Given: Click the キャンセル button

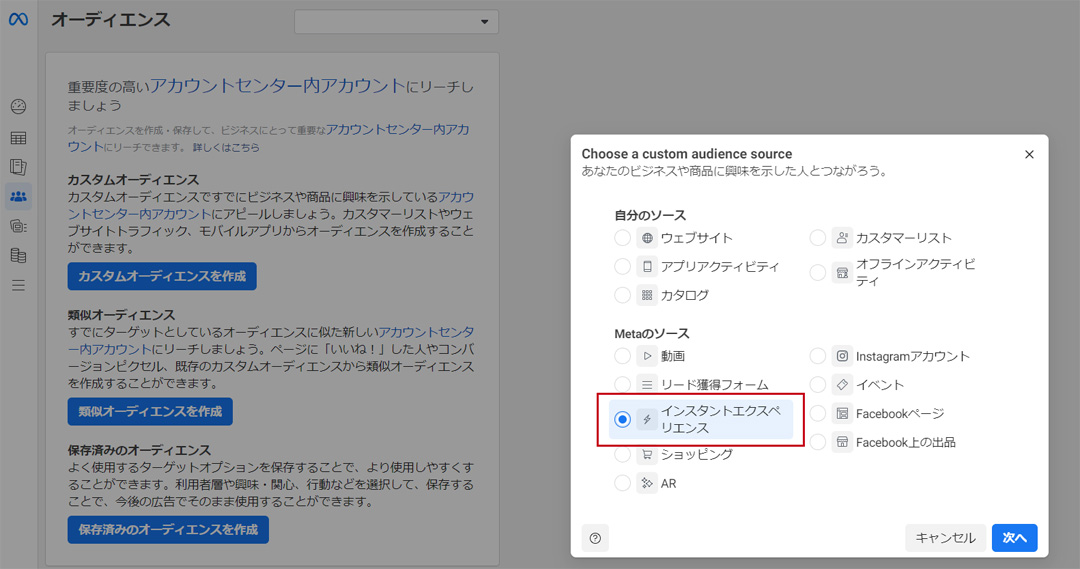Looking at the screenshot, I should point(945,538).
